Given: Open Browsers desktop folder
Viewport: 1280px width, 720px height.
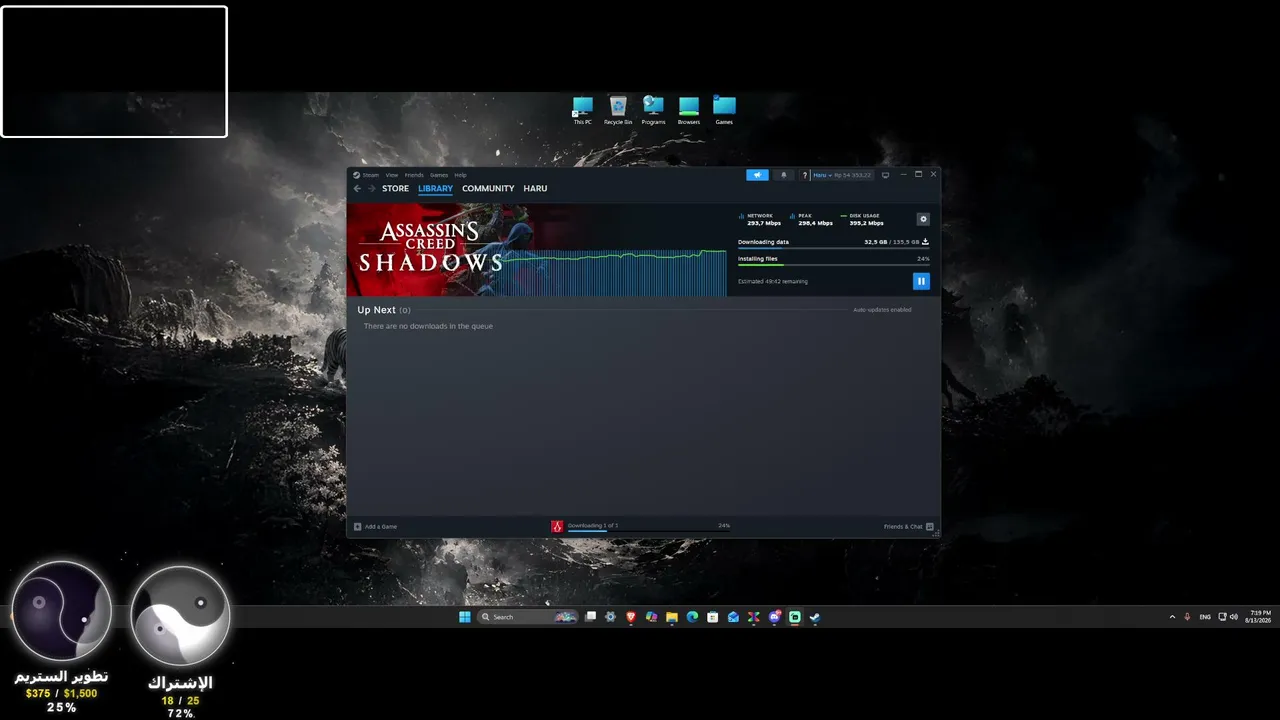Looking at the screenshot, I should point(689,110).
